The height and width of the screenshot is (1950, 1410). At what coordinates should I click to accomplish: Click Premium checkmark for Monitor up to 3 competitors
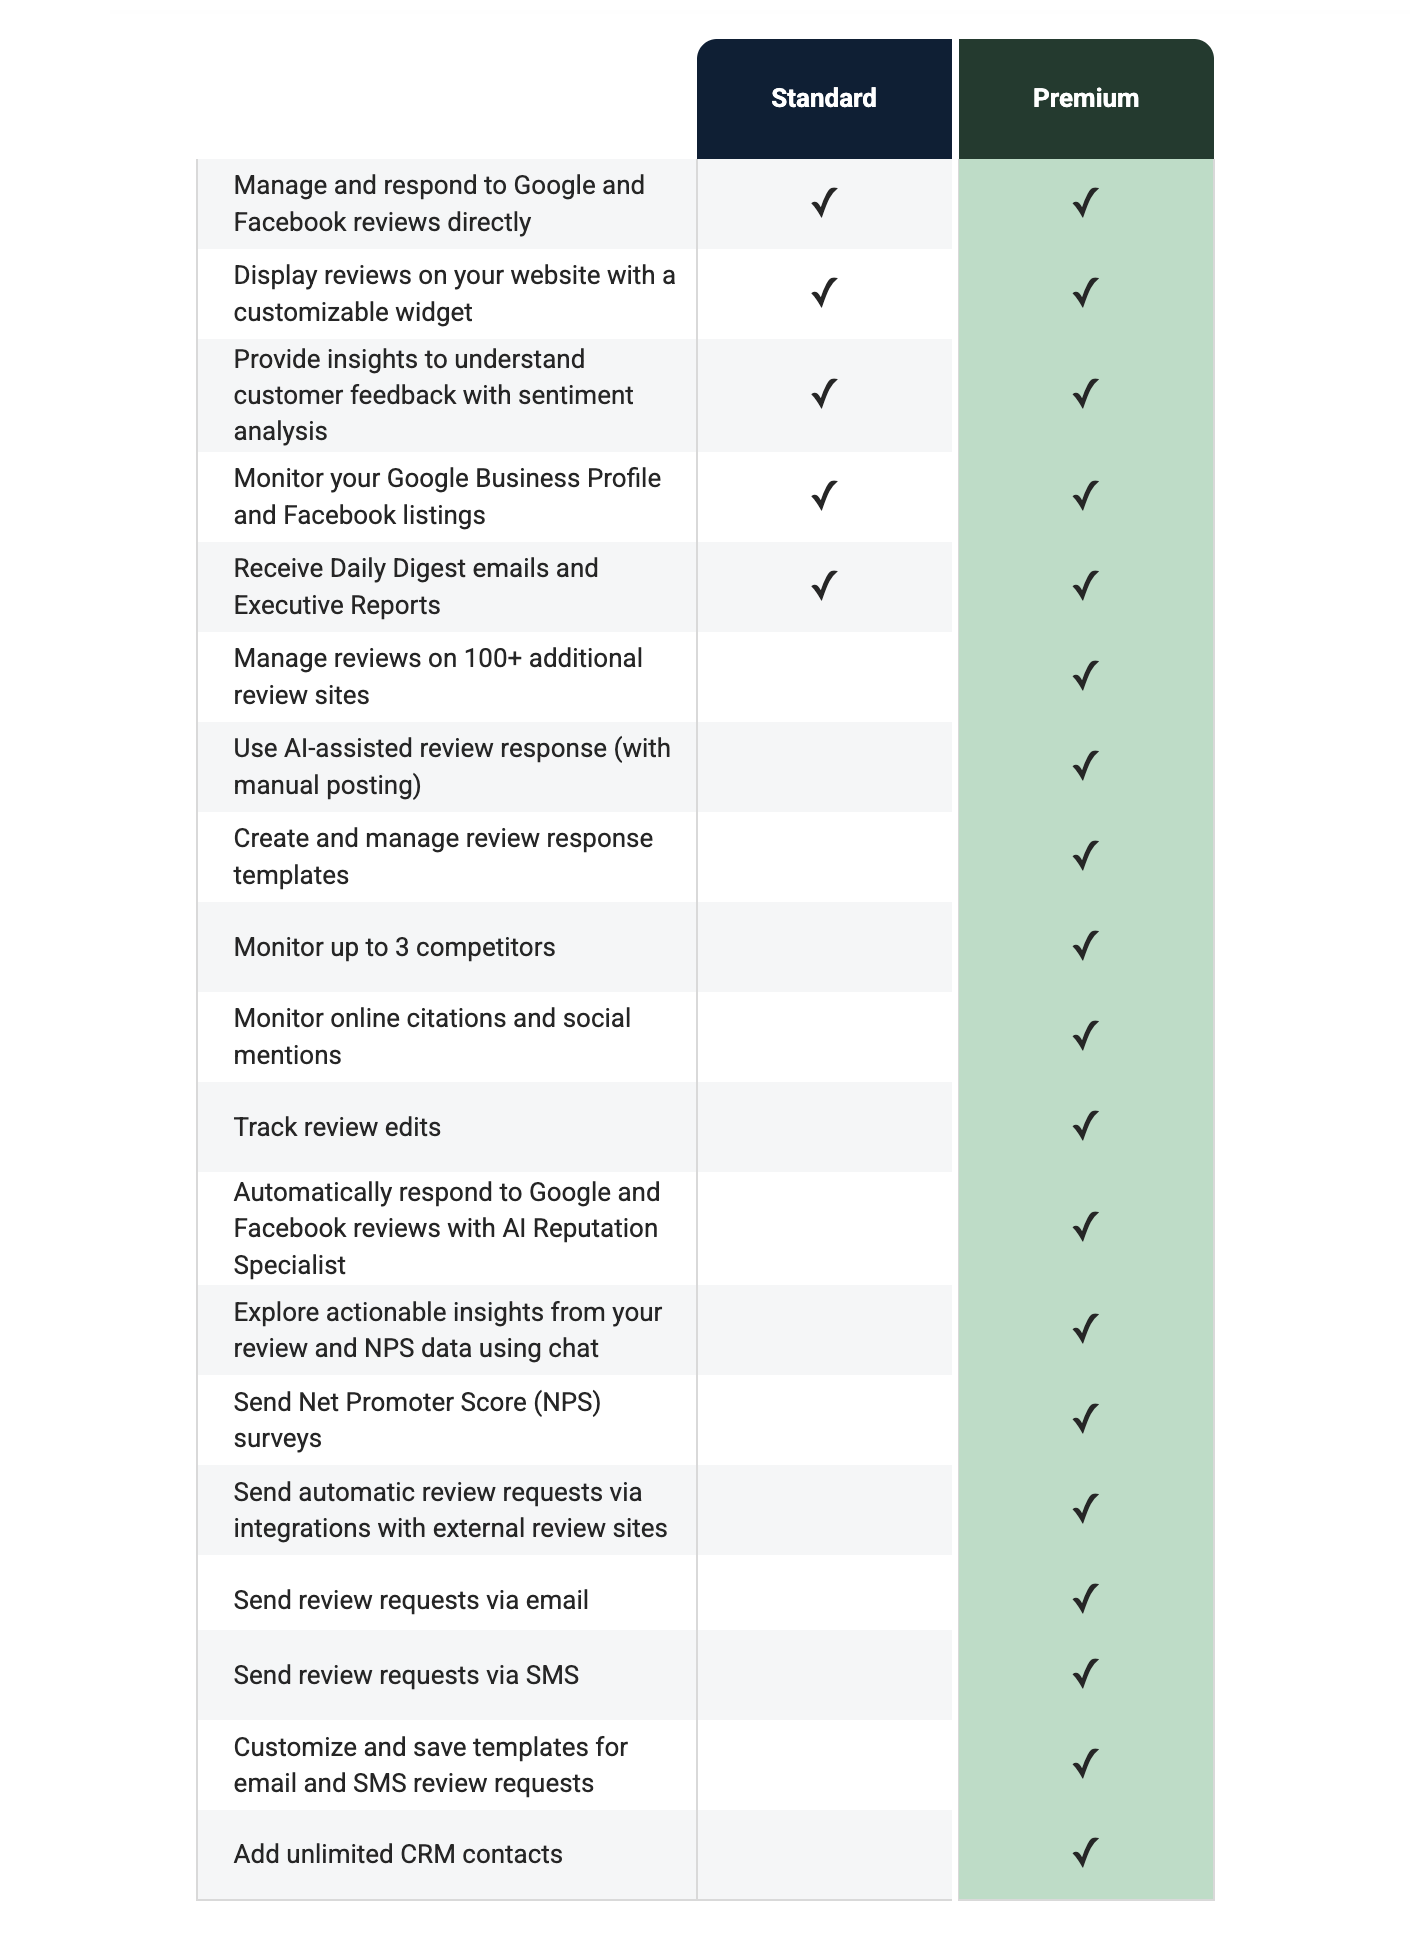pyautogui.click(x=1085, y=946)
